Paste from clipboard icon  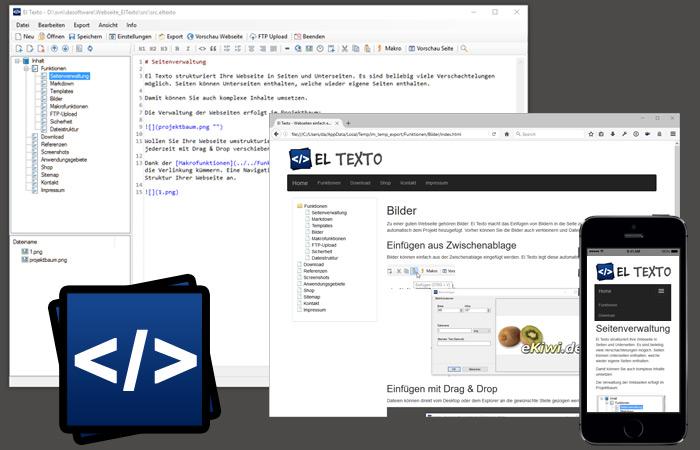[367, 49]
